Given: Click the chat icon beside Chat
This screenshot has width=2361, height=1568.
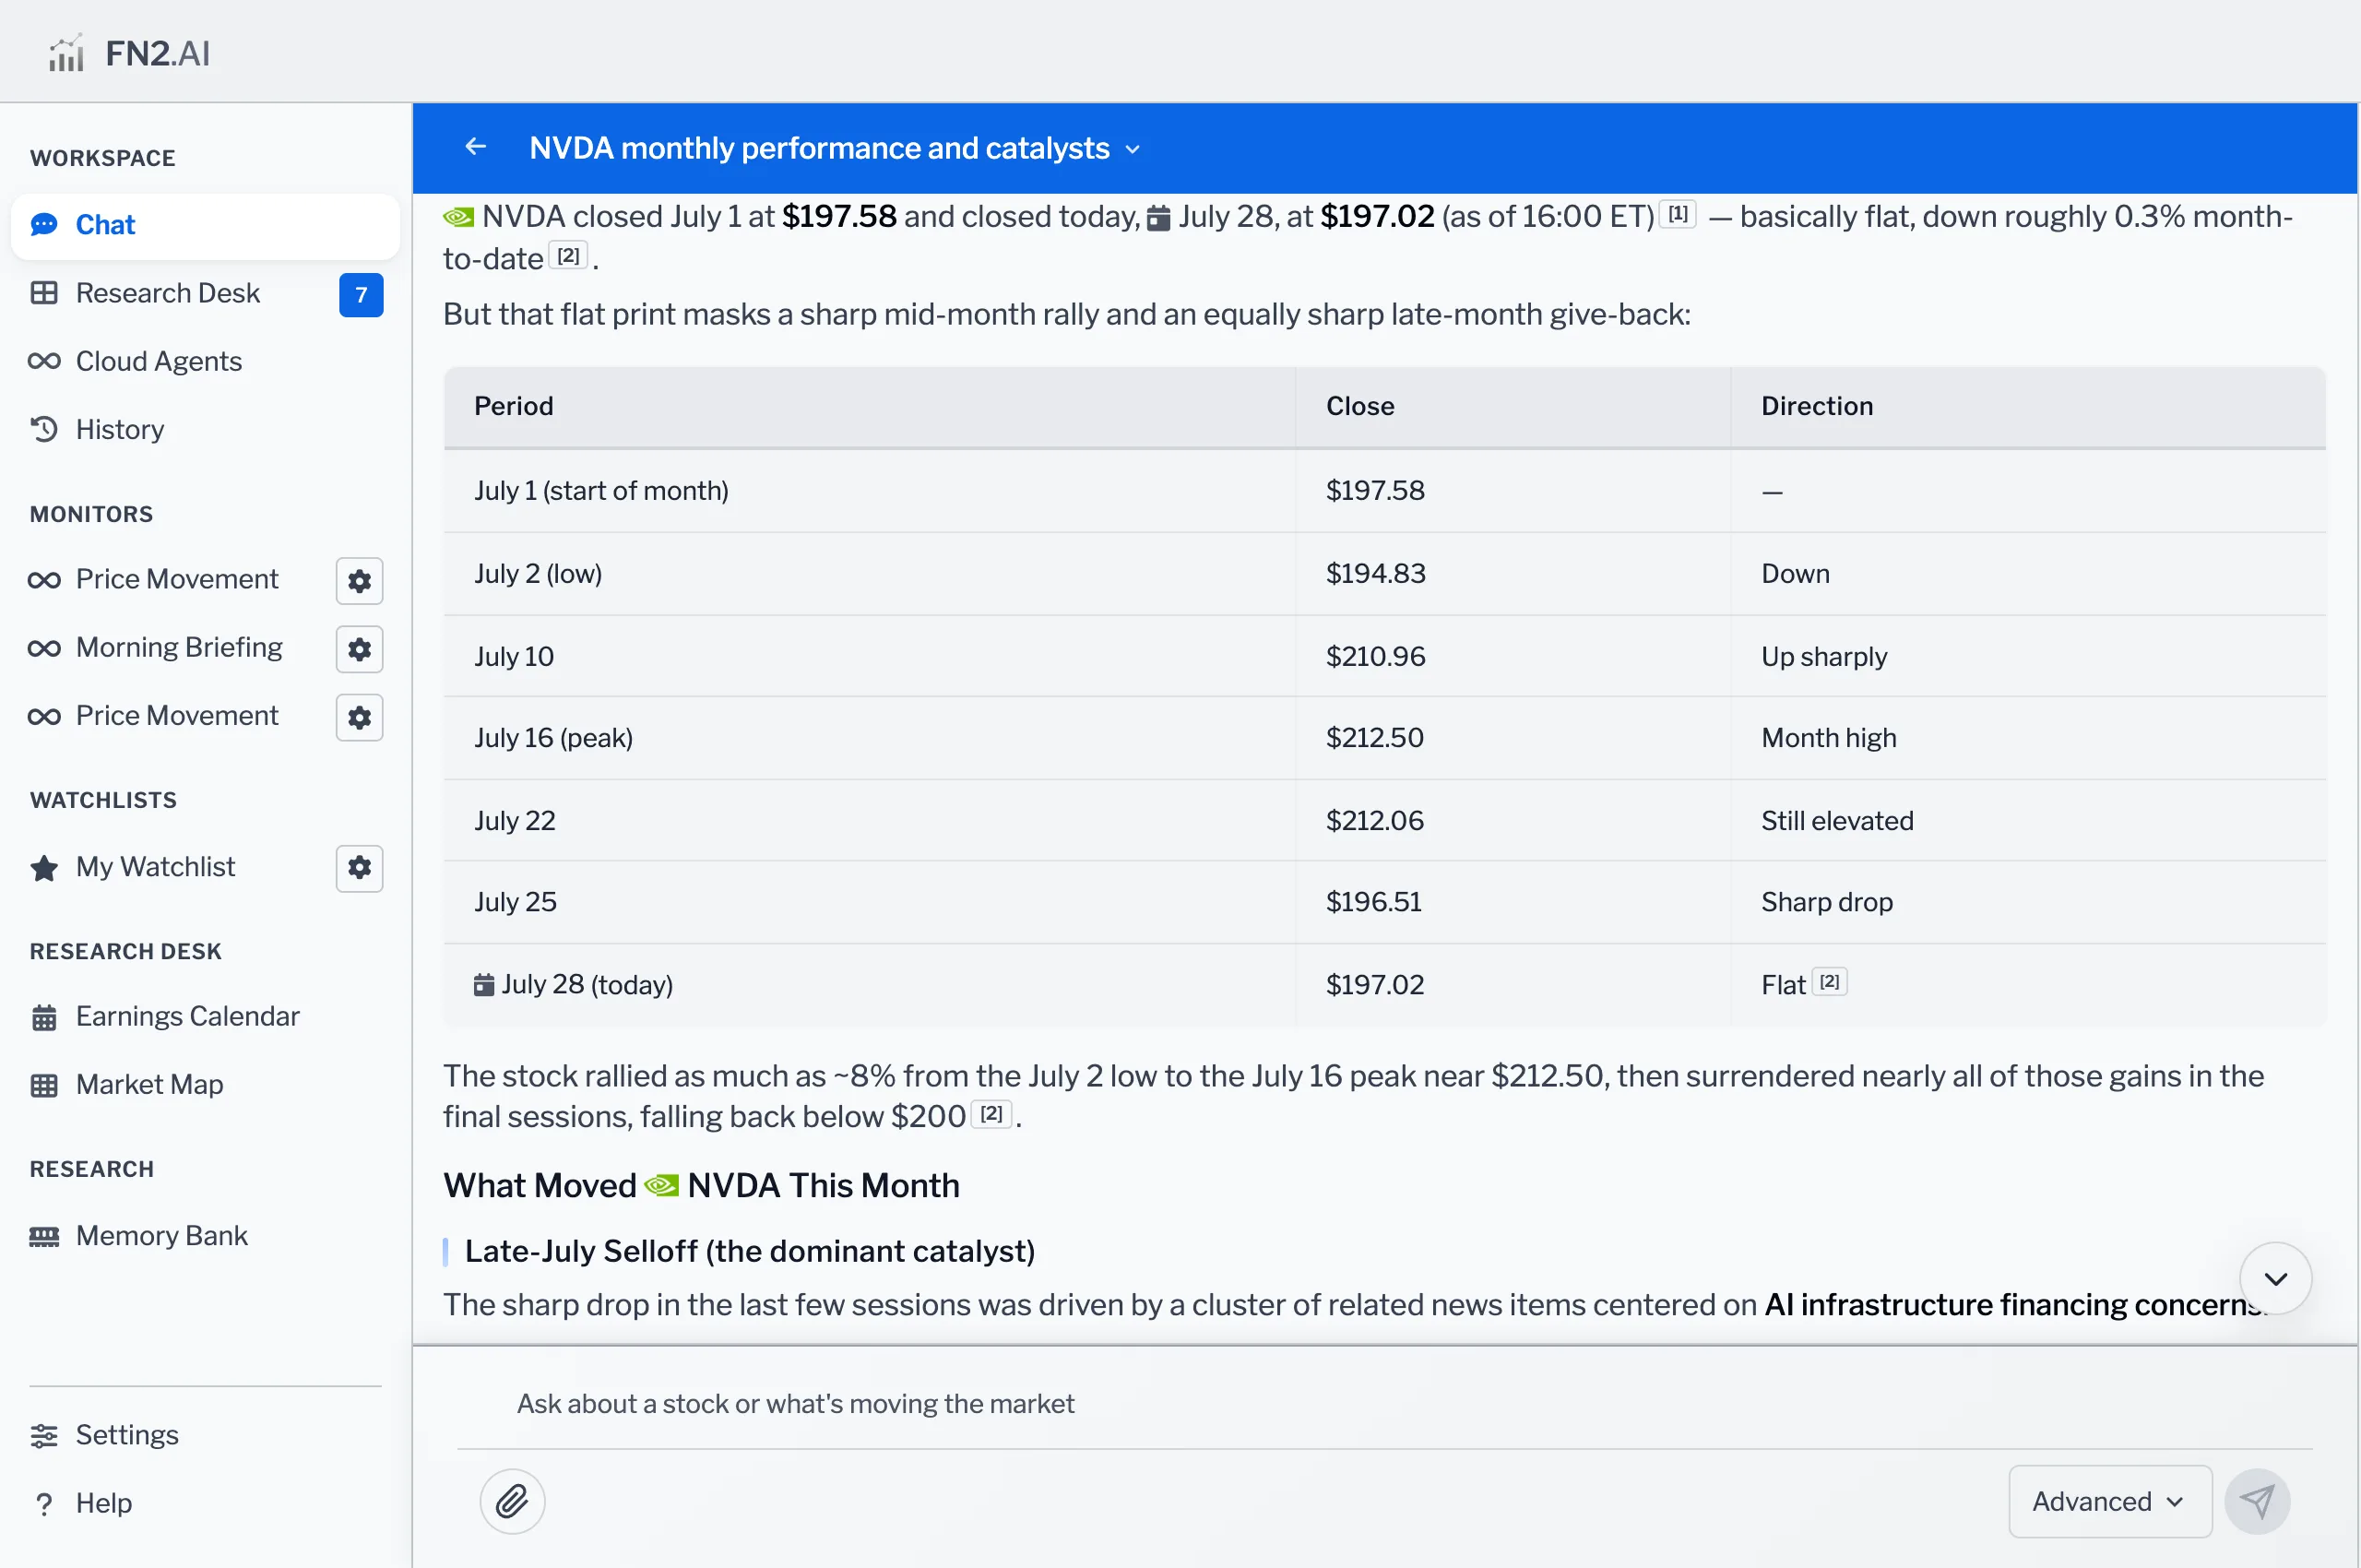Looking at the screenshot, I should [44, 225].
